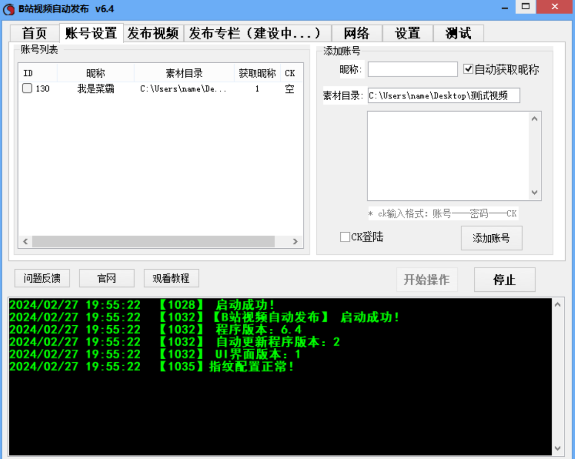Click the app icon in title bar
The image size is (575, 459).
[x=8, y=9]
